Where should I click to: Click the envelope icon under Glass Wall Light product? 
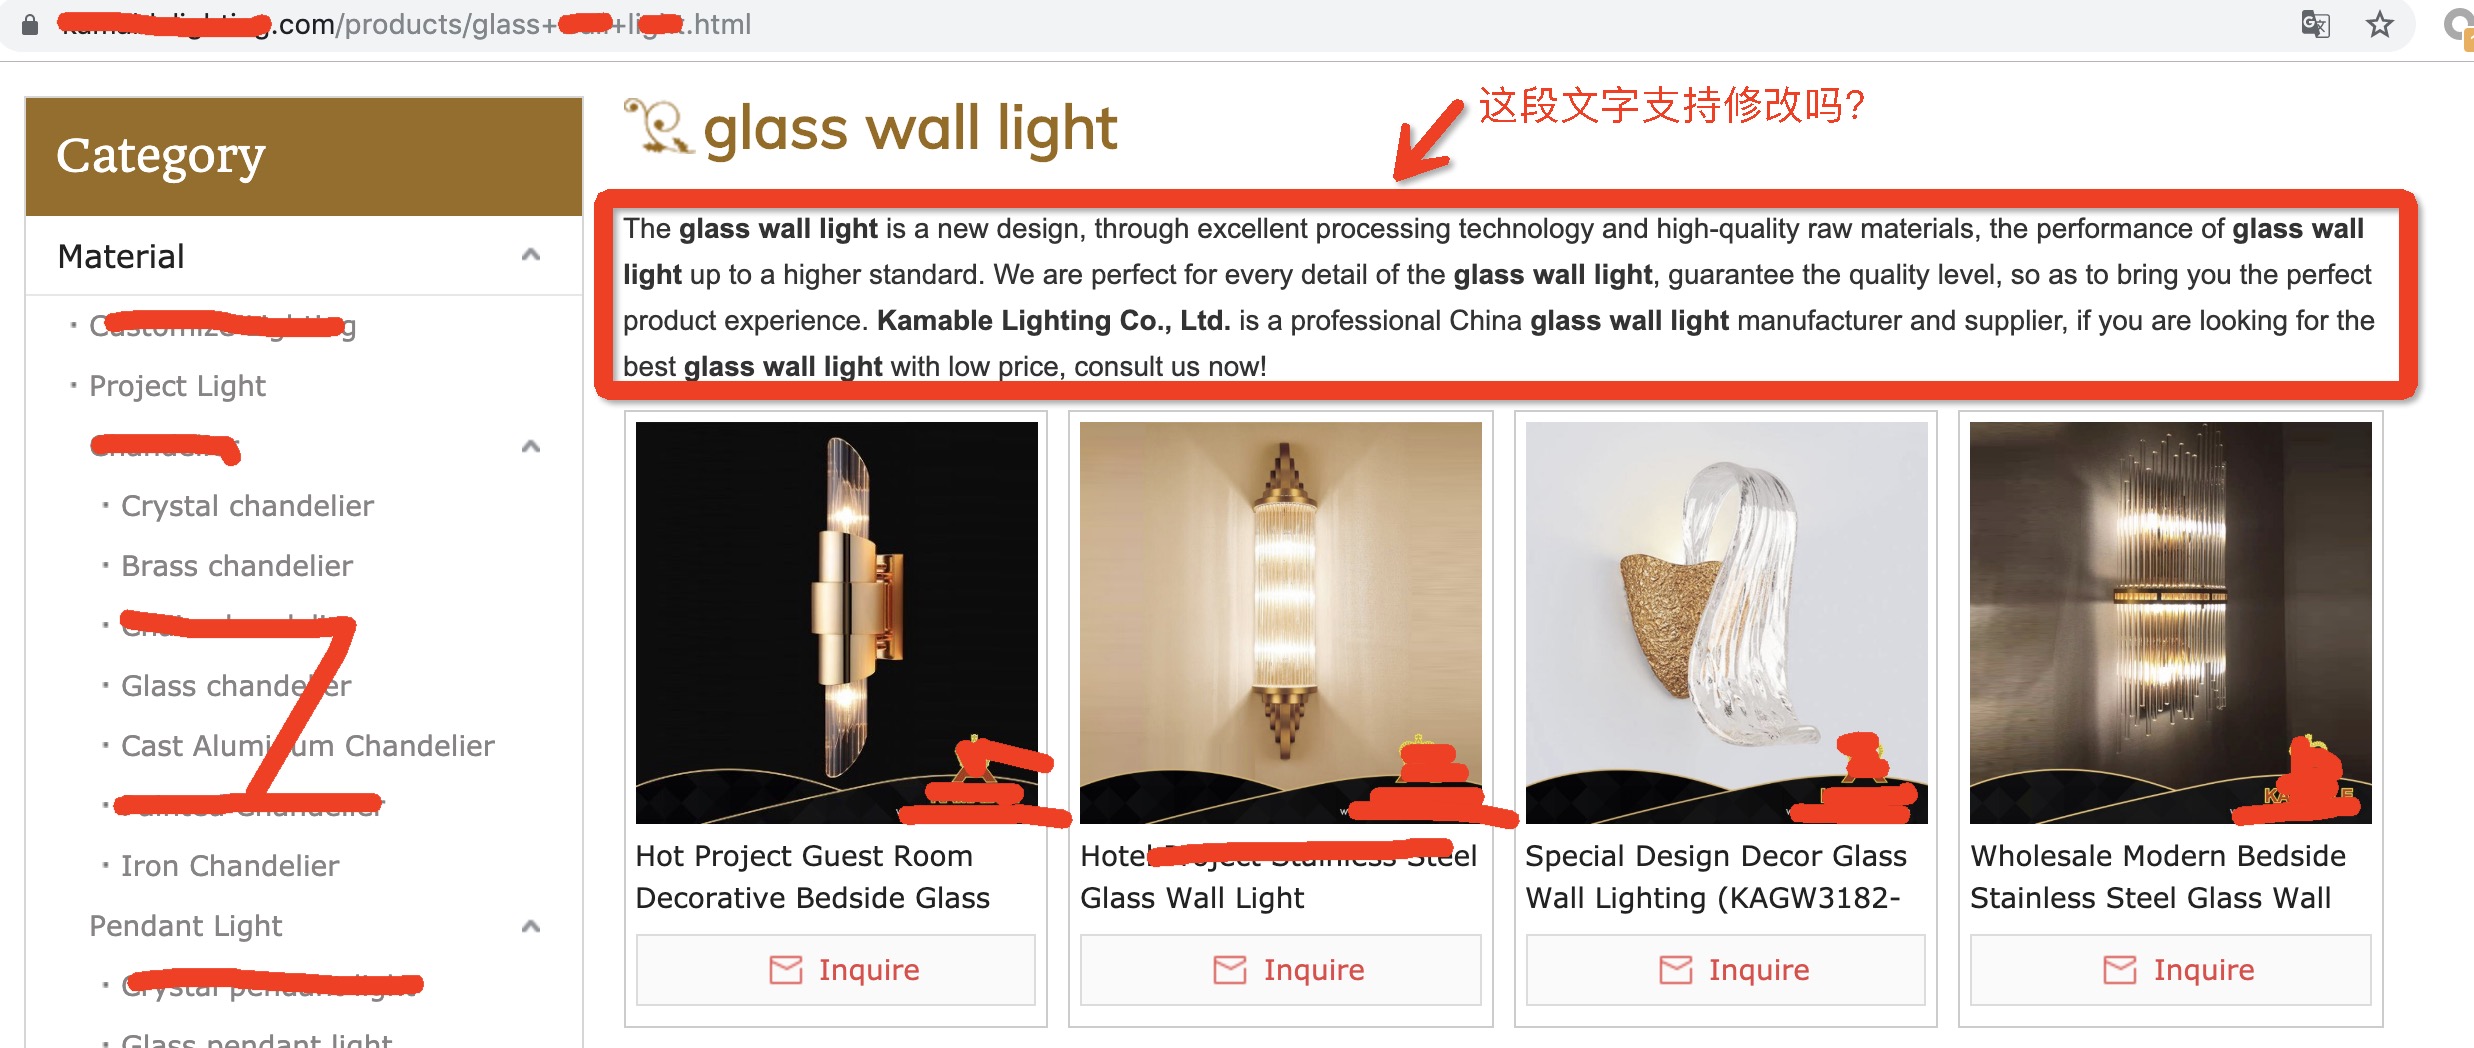(x=1230, y=969)
